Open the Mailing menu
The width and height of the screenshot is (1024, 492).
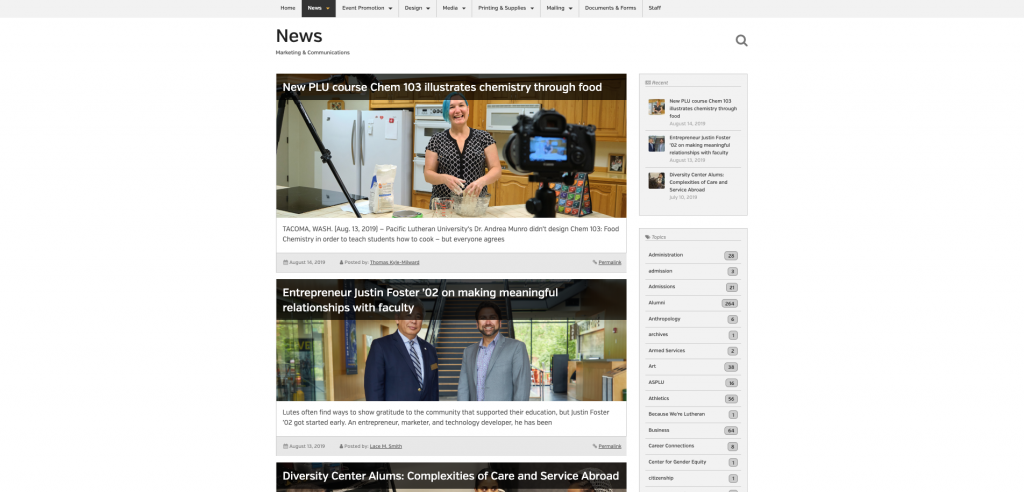555,8
